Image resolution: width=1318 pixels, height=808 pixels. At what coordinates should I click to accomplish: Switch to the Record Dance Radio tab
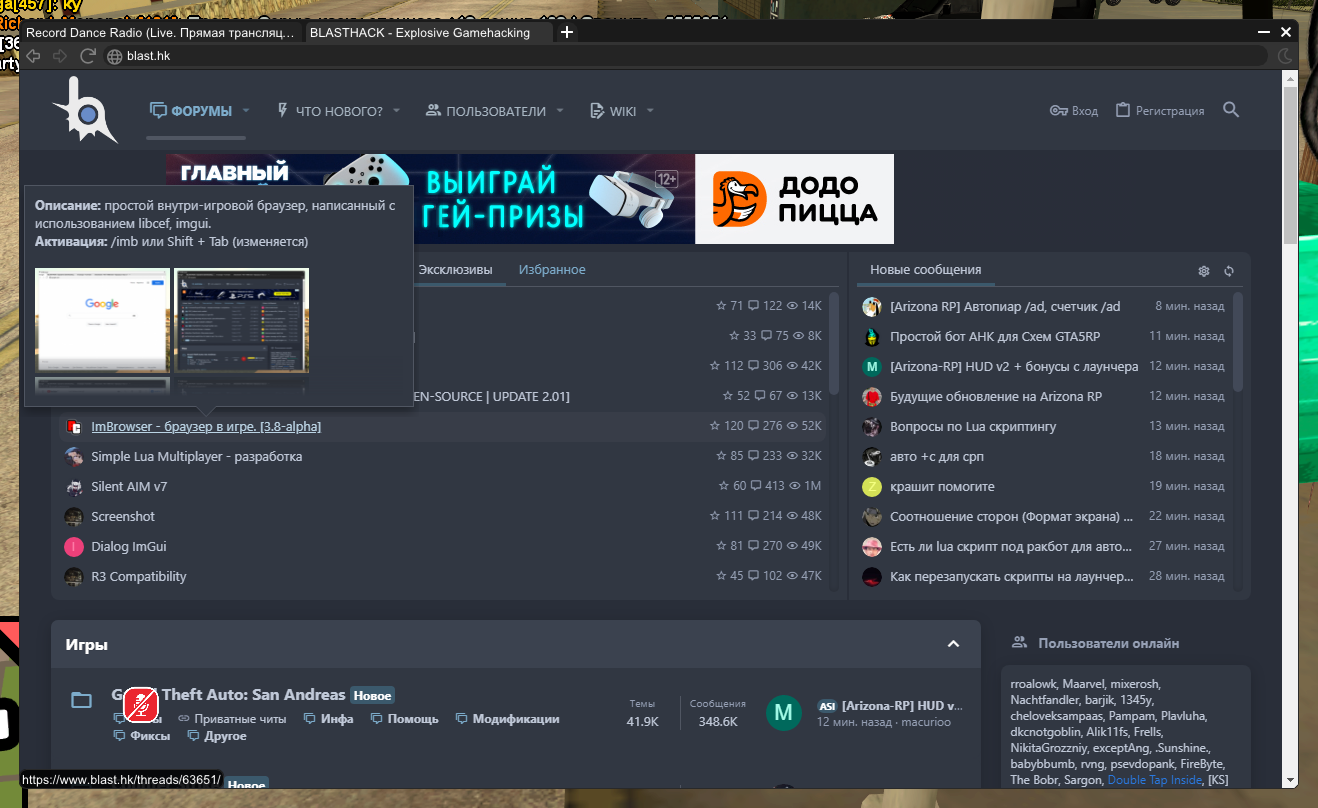160,33
